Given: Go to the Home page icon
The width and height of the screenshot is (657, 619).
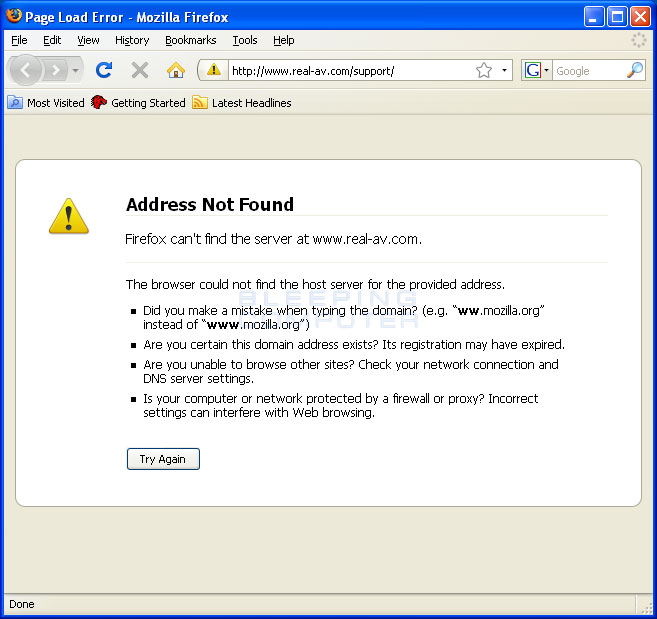Looking at the screenshot, I should pyautogui.click(x=176, y=70).
